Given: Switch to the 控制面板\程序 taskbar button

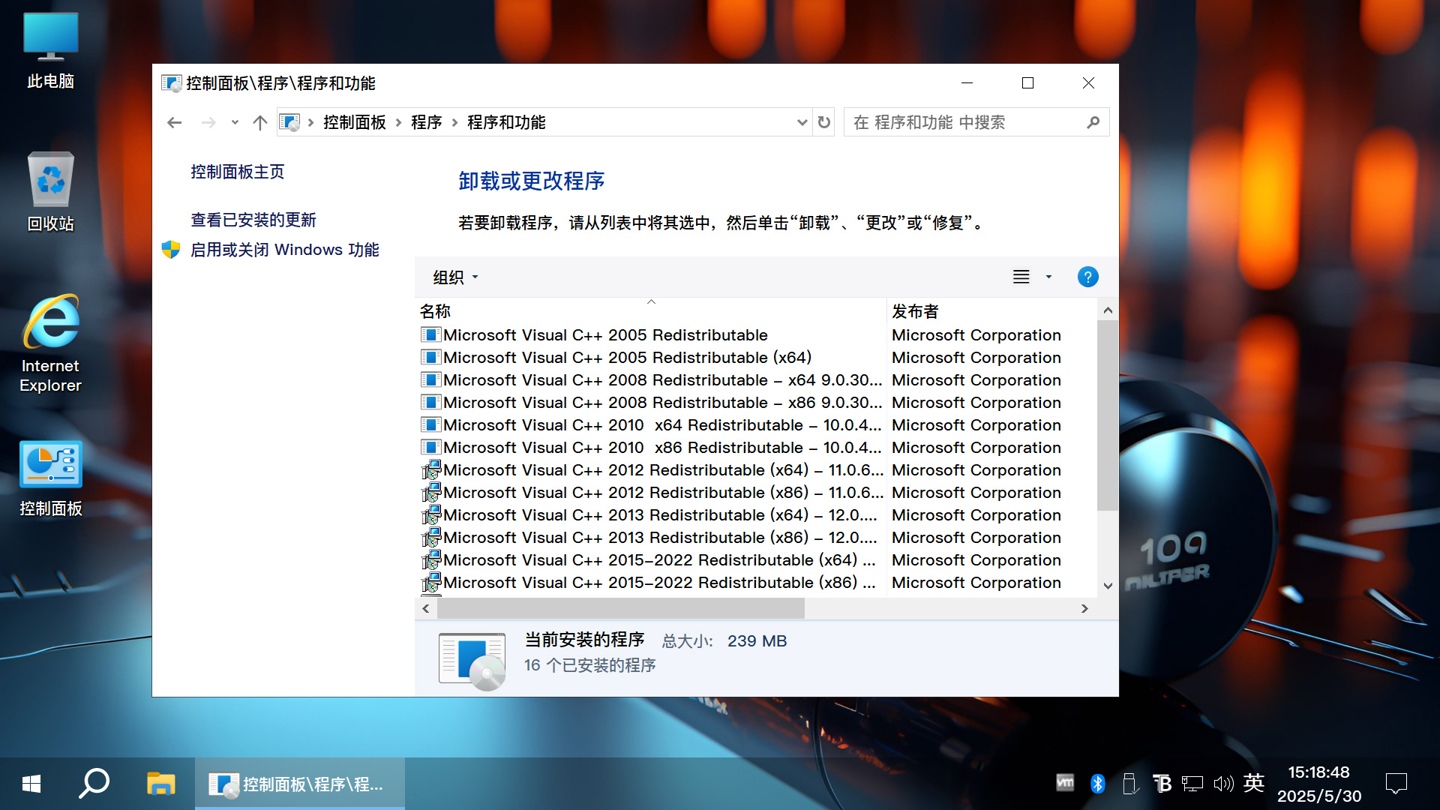Looking at the screenshot, I should 300,784.
